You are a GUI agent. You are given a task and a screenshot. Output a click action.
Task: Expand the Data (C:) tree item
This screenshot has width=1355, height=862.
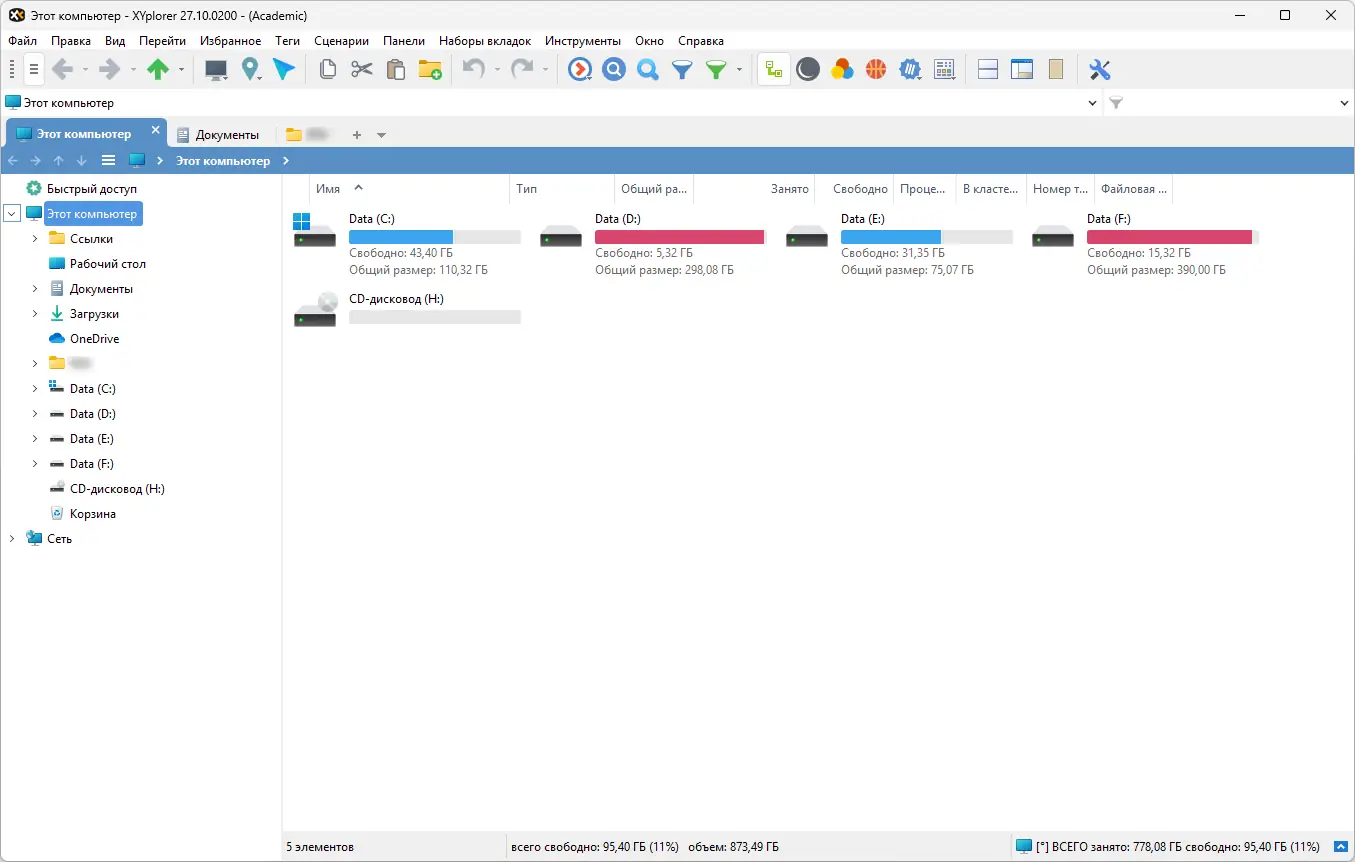[x=33, y=388]
